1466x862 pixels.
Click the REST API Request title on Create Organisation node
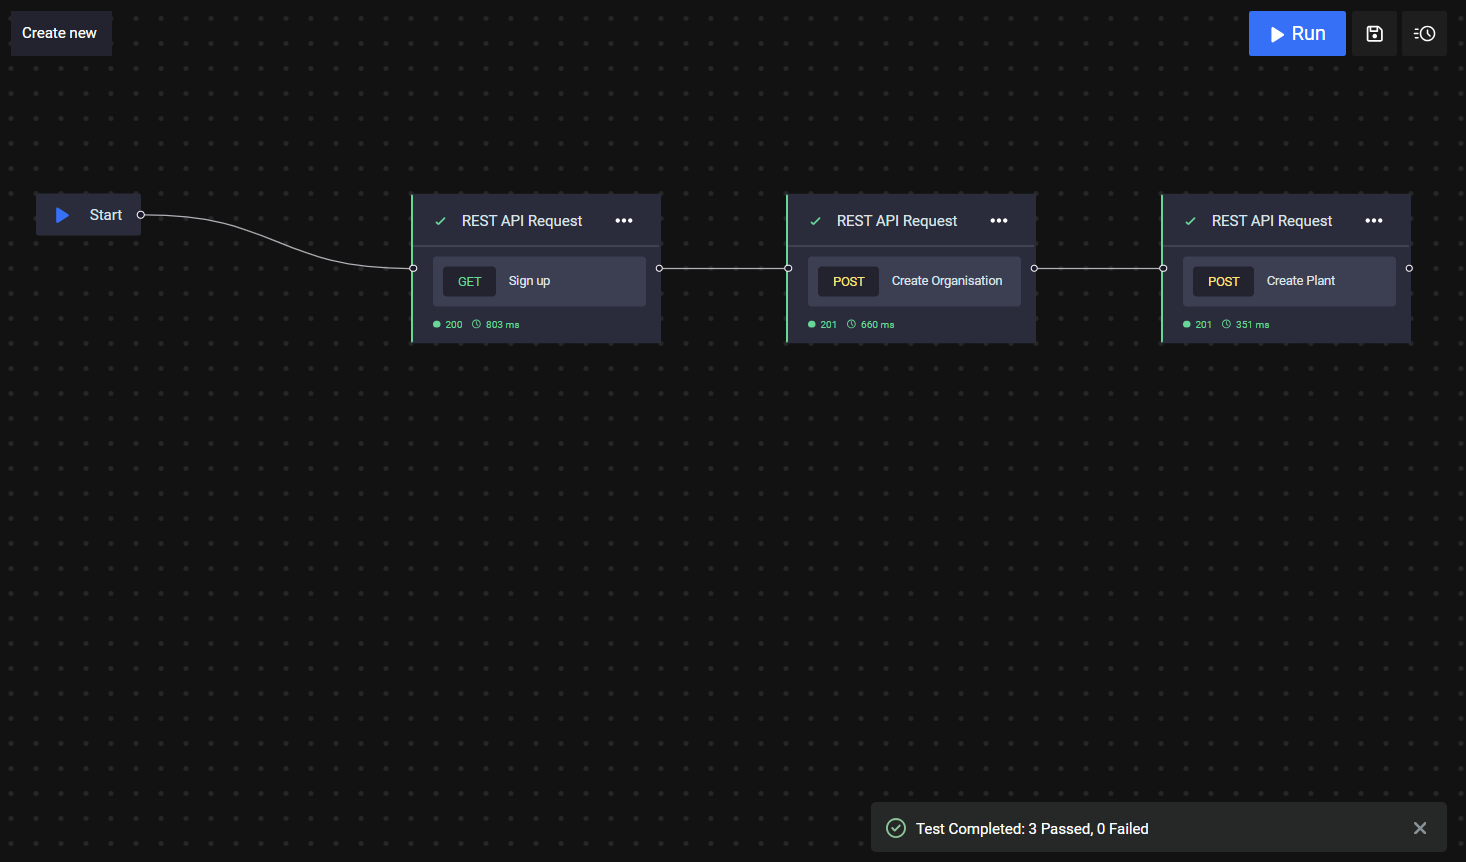(897, 221)
